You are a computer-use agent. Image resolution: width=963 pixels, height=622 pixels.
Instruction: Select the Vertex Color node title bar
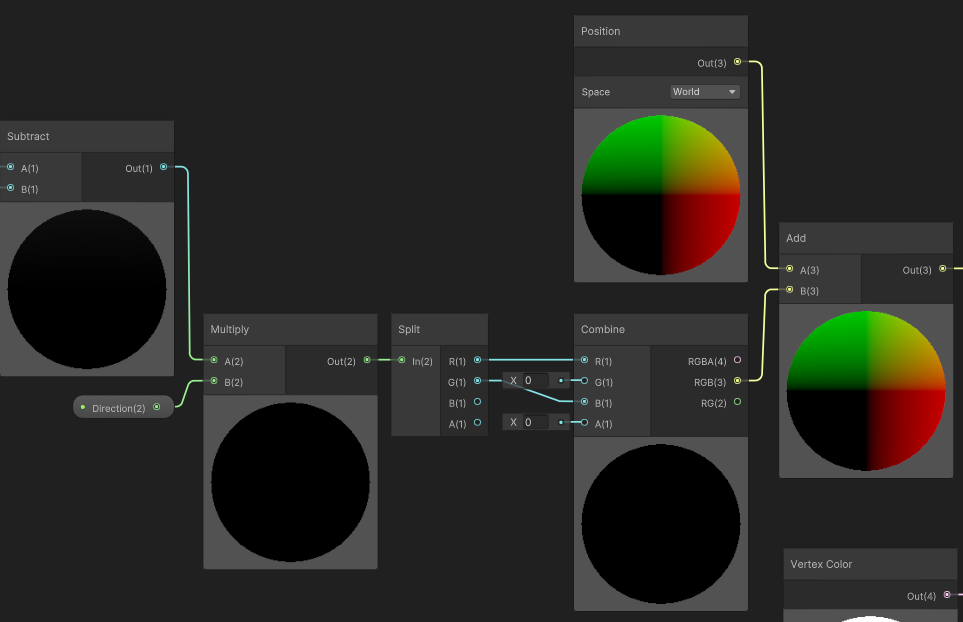[870, 564]
